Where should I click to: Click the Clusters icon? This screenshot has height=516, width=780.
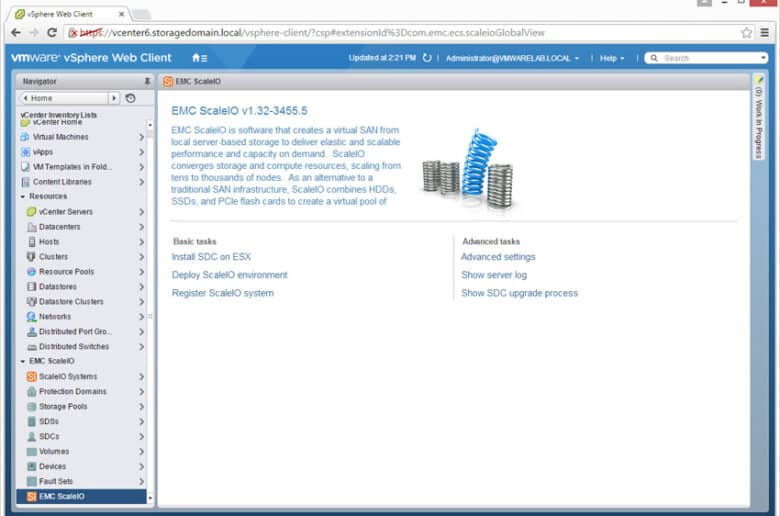click(31, 256)
